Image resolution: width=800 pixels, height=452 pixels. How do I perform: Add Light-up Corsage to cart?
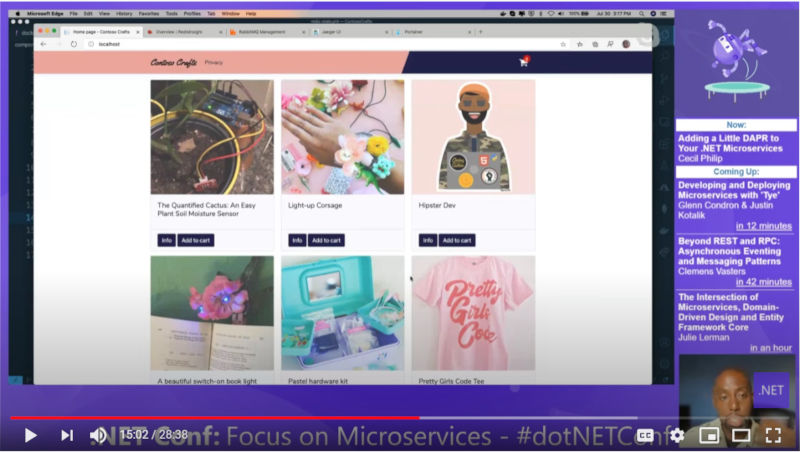327,240
